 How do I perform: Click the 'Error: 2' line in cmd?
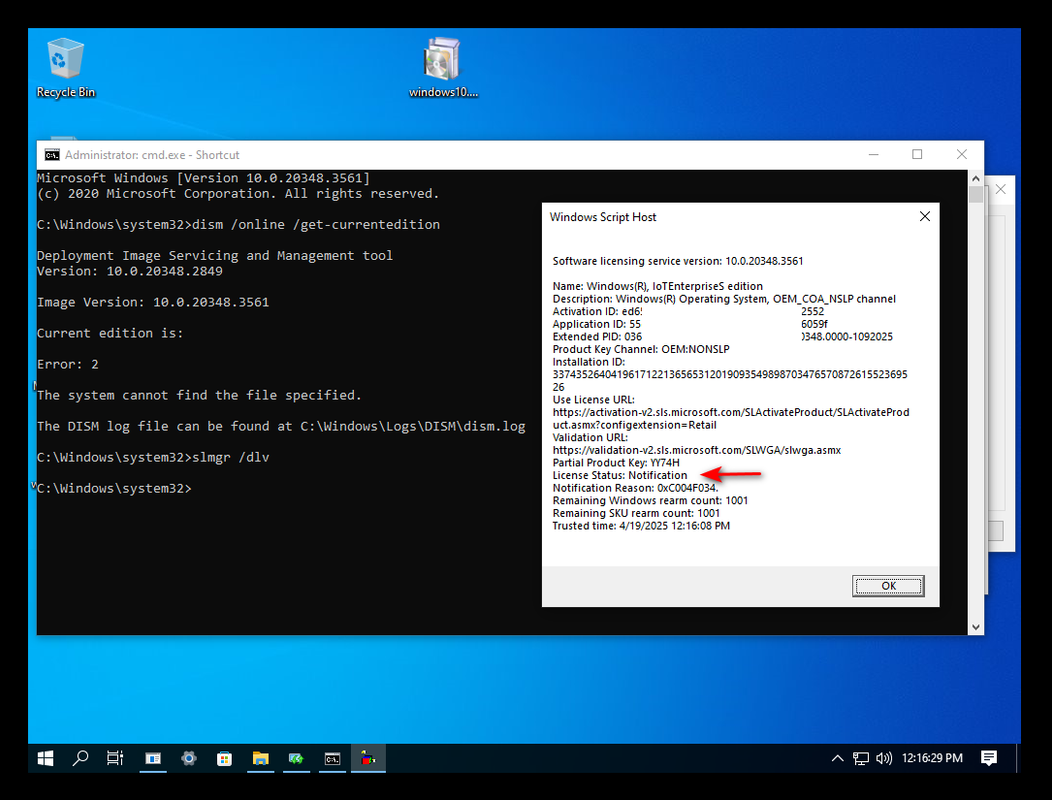[x=68, y=364]
